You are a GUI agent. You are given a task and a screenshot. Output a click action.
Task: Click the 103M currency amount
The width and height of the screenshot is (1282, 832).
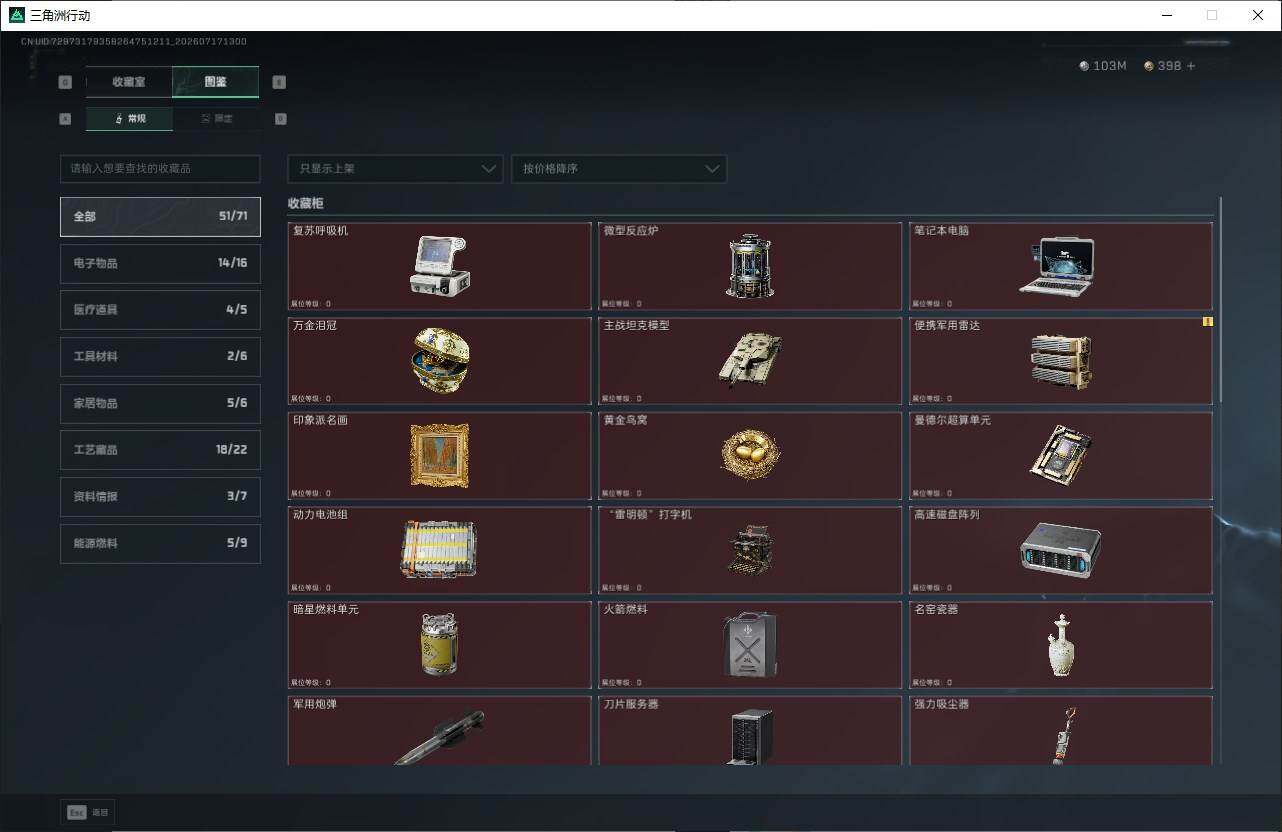(x=1110, y=66)
